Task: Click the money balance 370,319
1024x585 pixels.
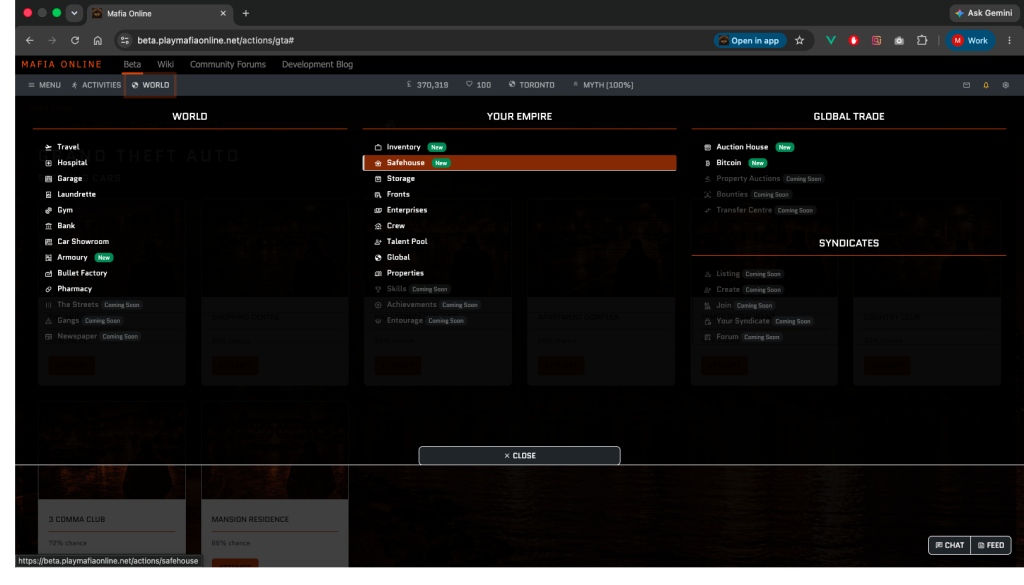Action: tap(427, 85)
